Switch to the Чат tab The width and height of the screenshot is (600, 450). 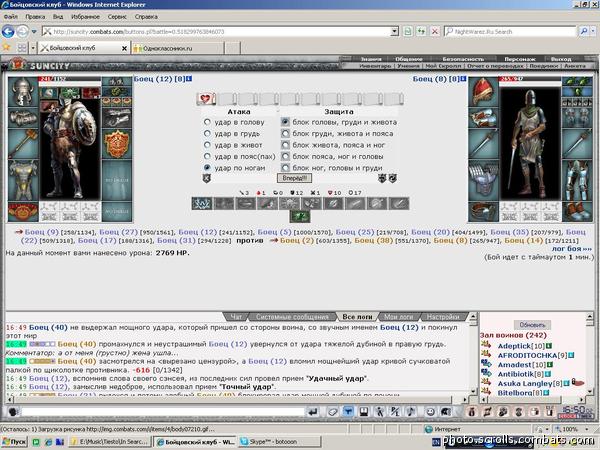coord(236,317)
